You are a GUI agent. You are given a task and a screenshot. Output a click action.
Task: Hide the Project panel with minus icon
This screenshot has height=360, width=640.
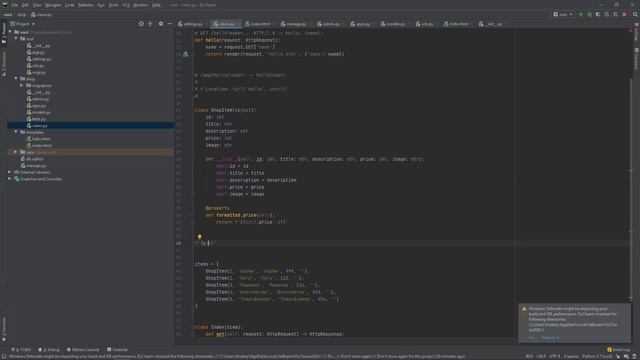click(170, 24)
